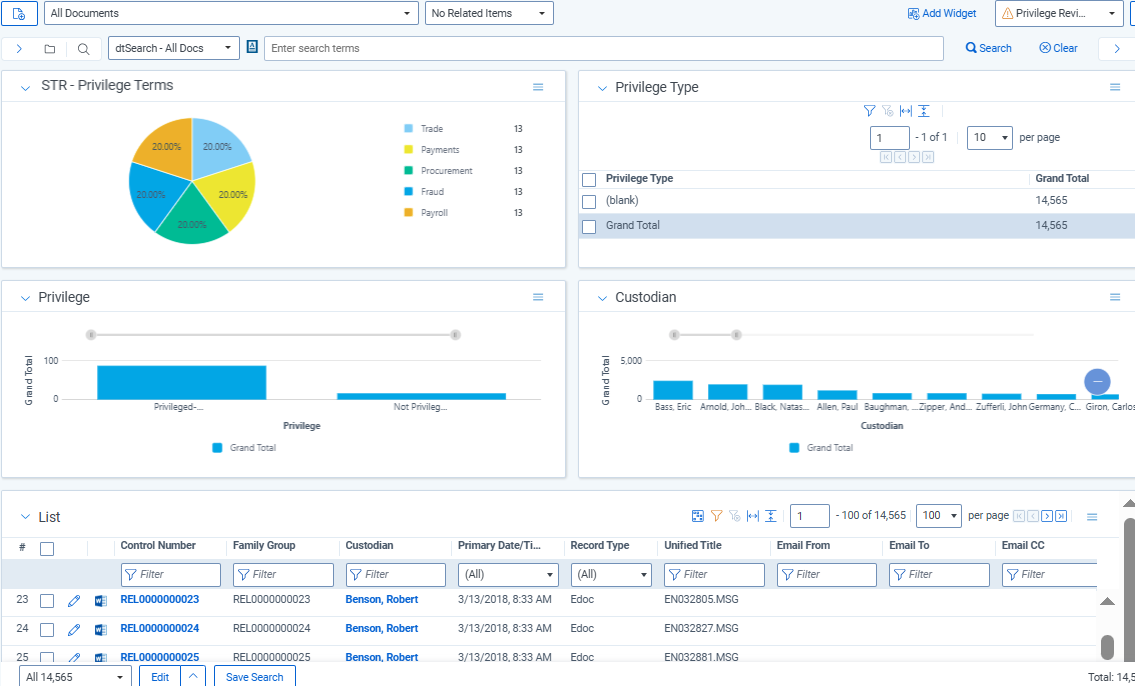This screenshot has width=1135, height=686.
Task: Collapse the STR - Privilege Terms widget
Action: click(25, 88)
